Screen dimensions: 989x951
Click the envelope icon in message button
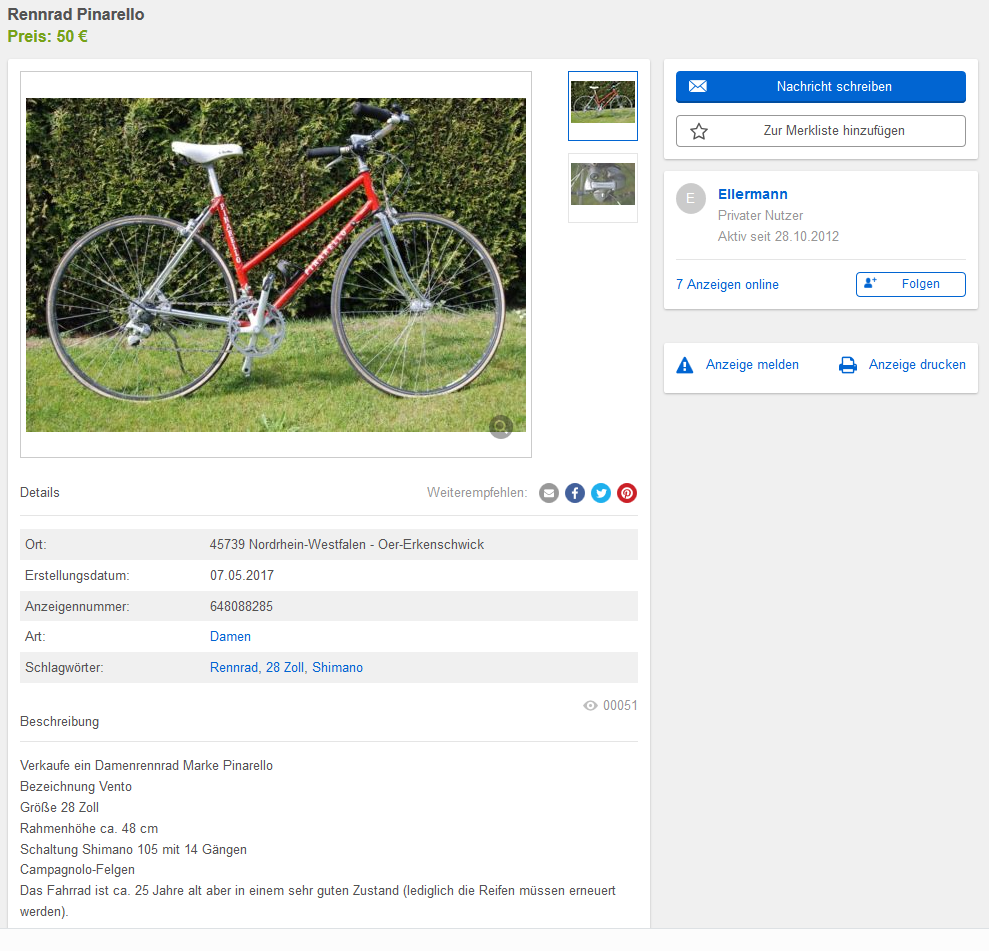tap(698, 86)
